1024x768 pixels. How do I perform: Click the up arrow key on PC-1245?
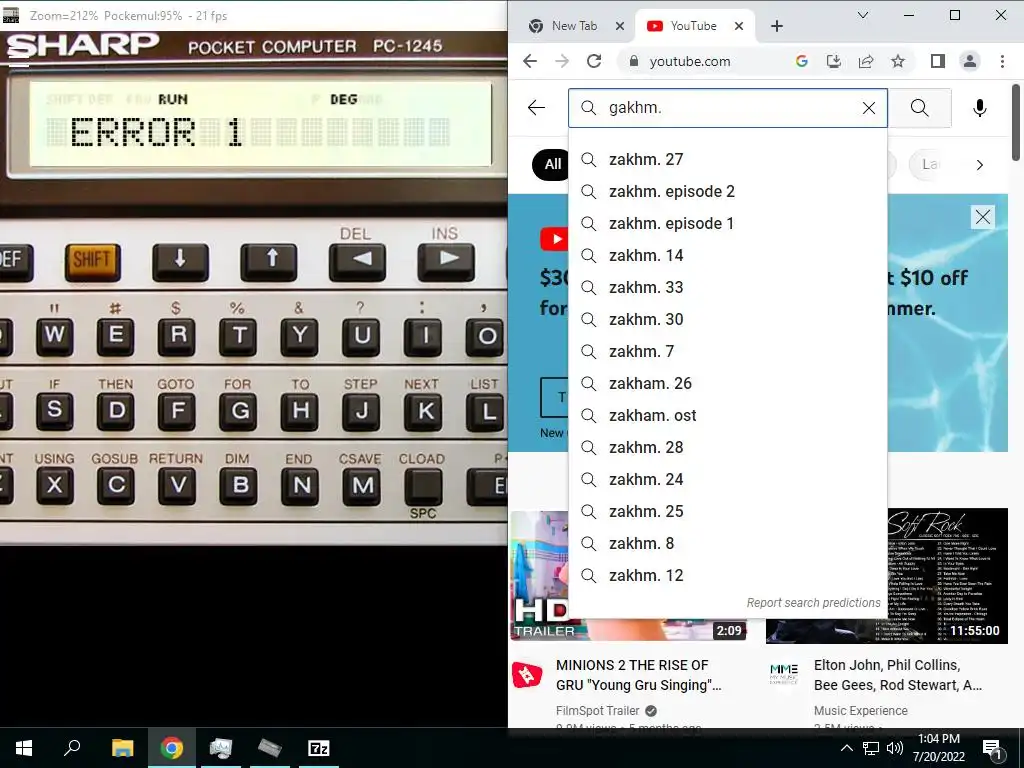click(268, 261)
